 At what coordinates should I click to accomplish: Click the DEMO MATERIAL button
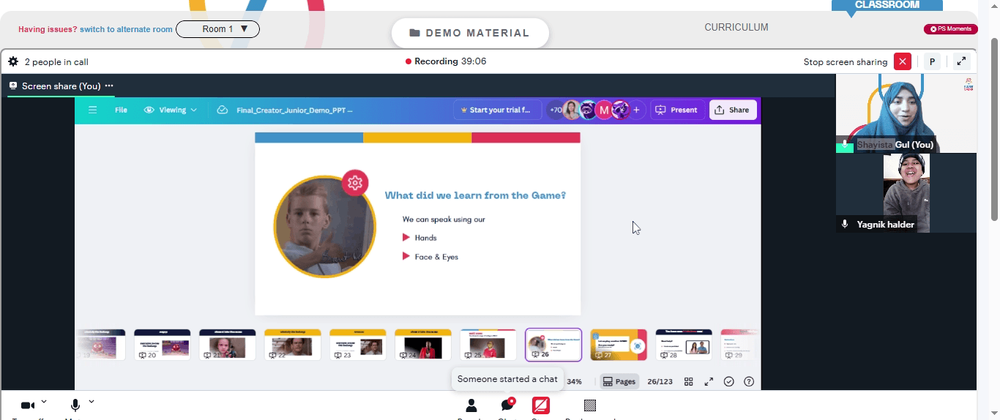click(x=470, y=33)
